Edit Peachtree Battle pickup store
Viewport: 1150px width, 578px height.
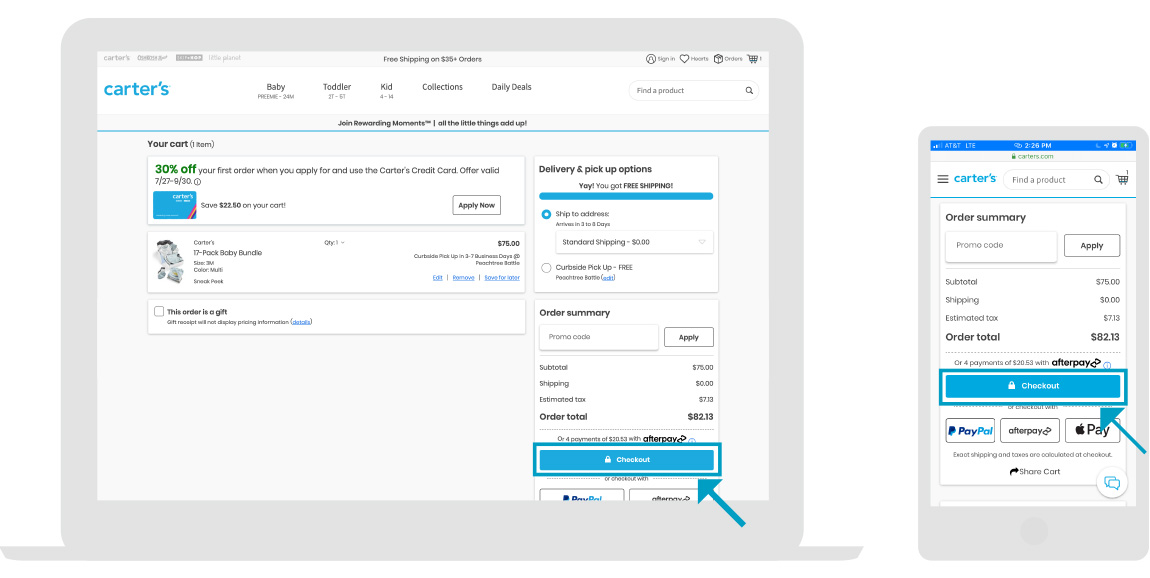pos(609,278)
